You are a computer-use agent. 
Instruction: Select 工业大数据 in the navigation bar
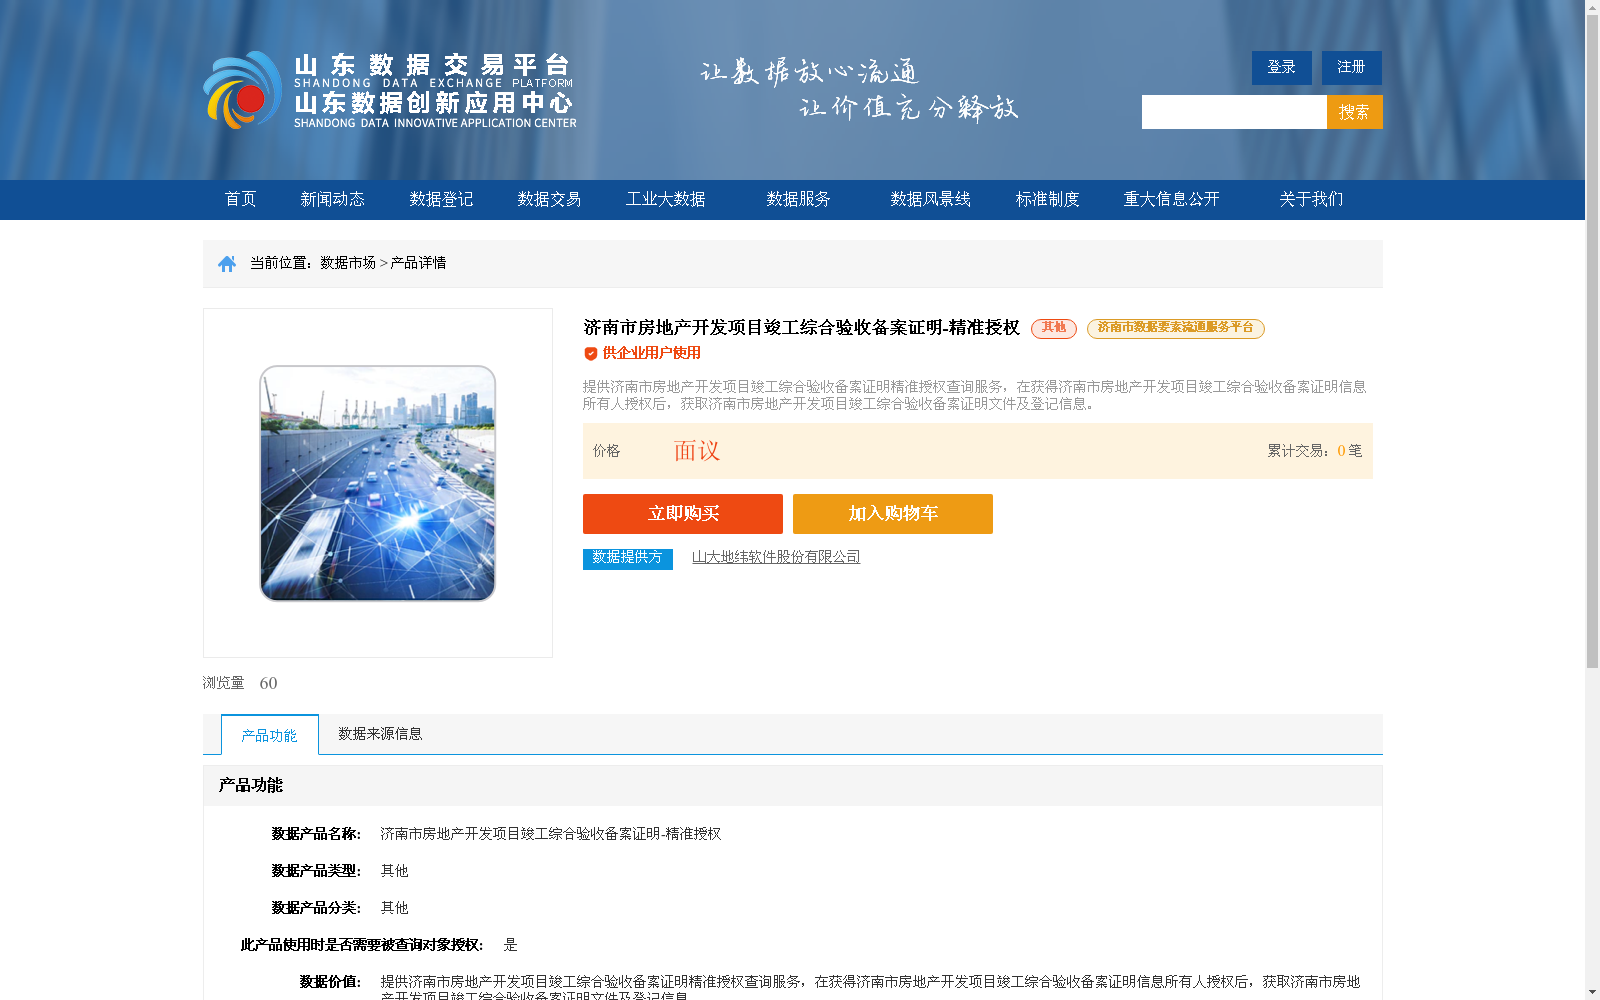coord(666,199)
